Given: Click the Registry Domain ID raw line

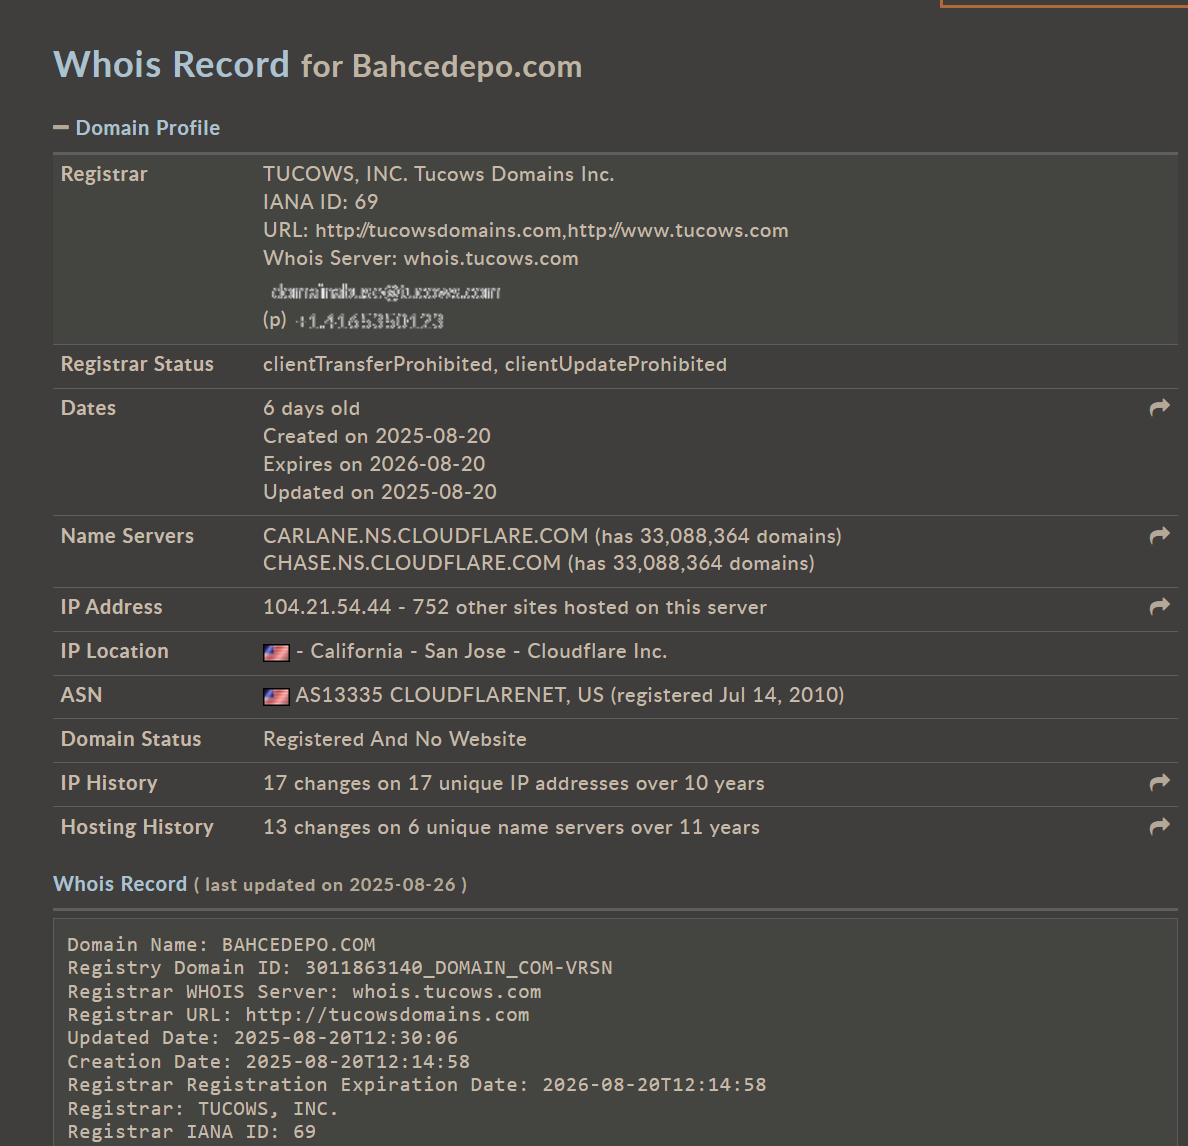Looking at the screenshot, I should coord(340,968).
